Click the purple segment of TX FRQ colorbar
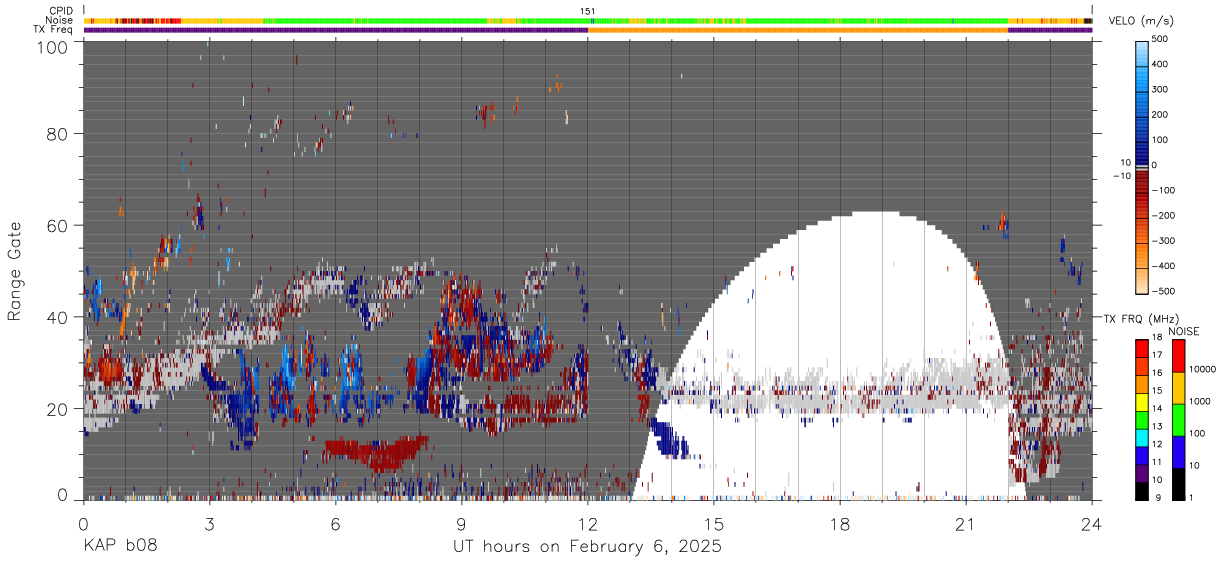Screen dimensions: 1228x567 [1142, 473]
